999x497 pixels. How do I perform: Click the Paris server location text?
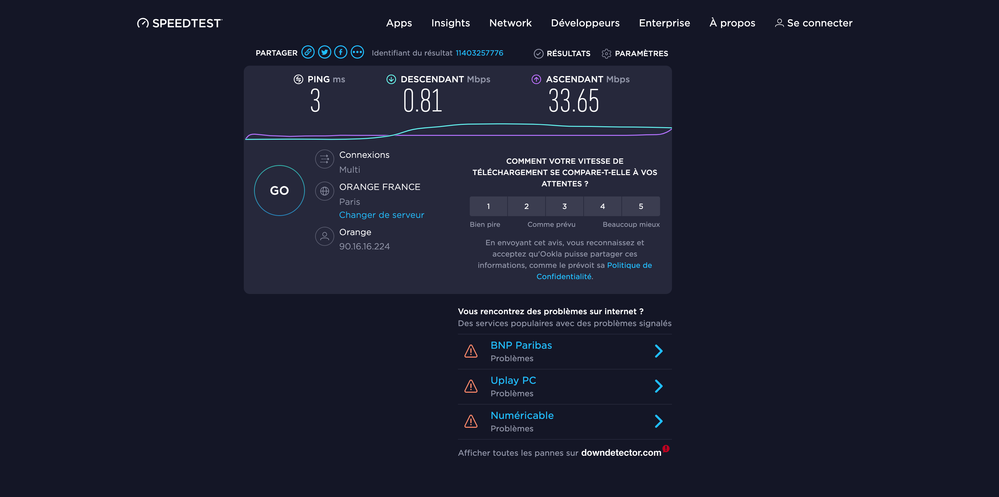point(350,201)
